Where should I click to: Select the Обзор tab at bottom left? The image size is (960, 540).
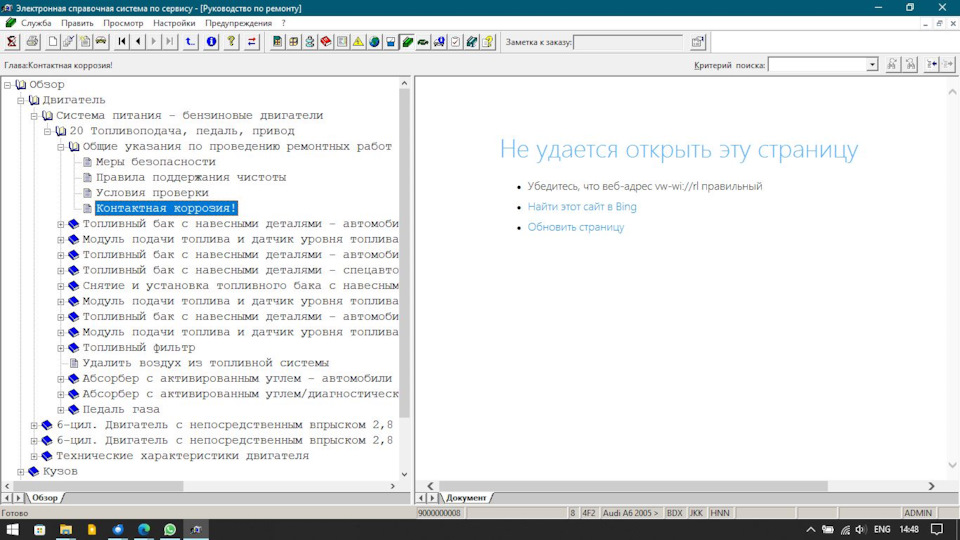click(45, 497)
